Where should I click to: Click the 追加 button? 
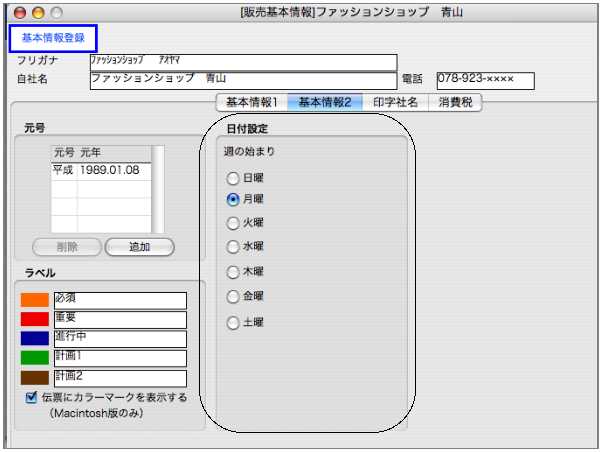click(139, 246)
